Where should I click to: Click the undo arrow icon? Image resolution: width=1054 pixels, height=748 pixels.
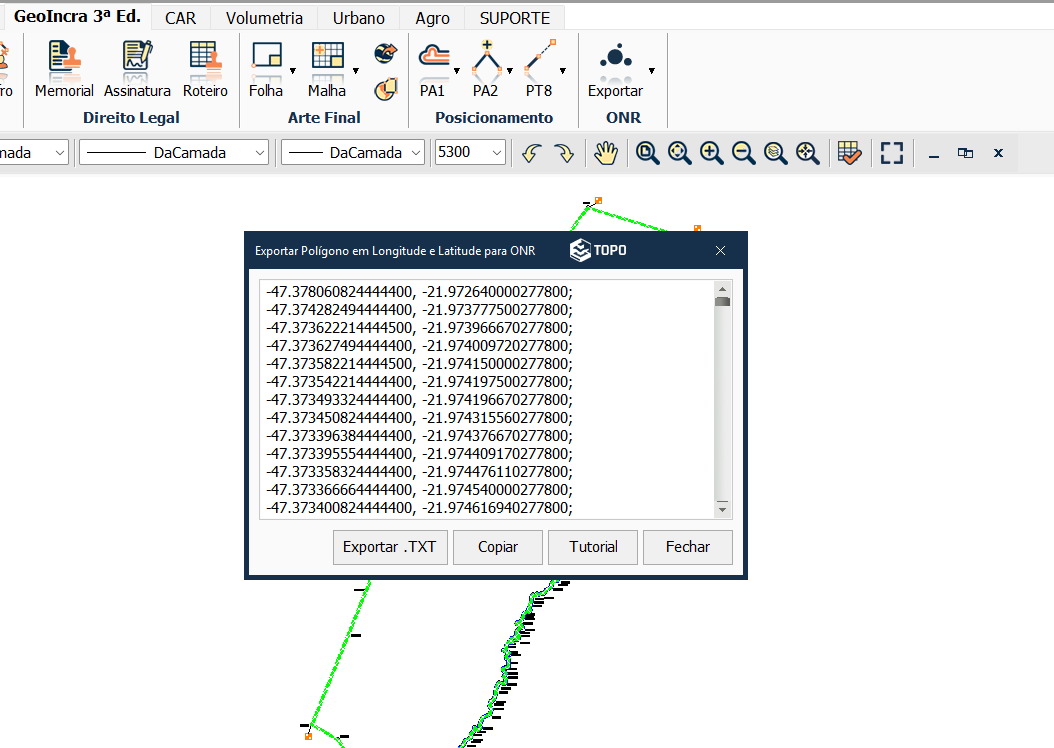(x=532, y=153)
